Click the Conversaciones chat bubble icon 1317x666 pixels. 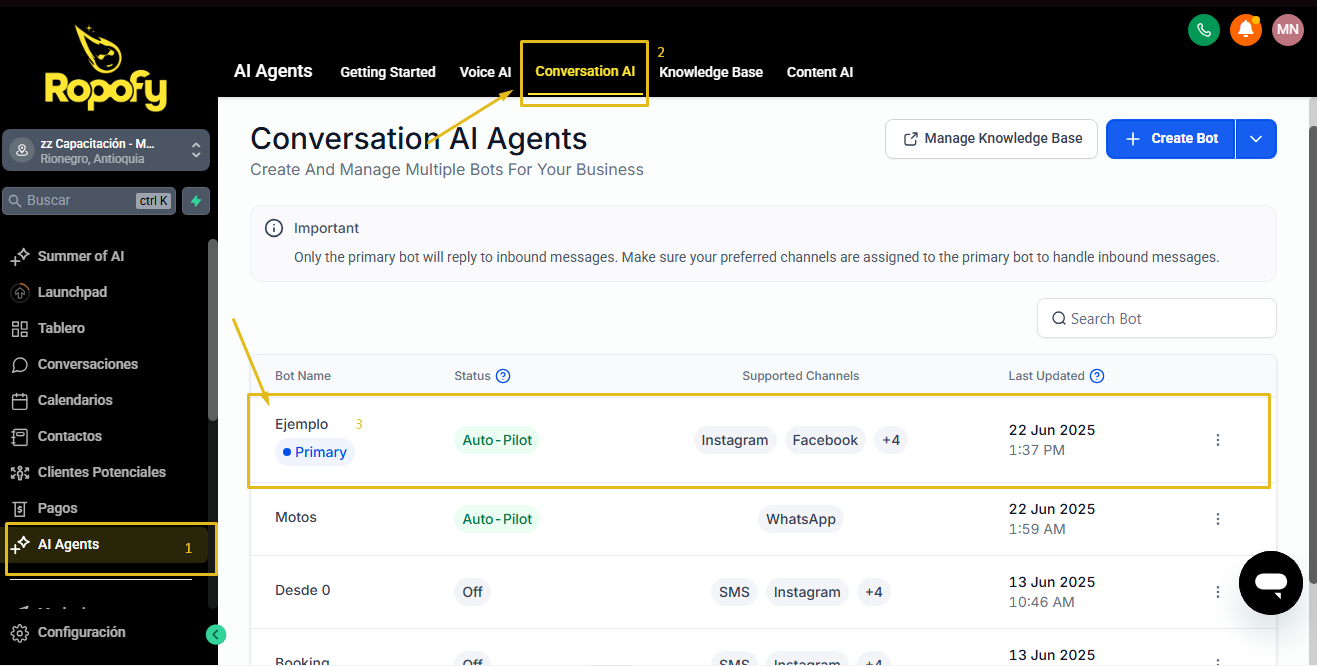(x=20, y=365)
